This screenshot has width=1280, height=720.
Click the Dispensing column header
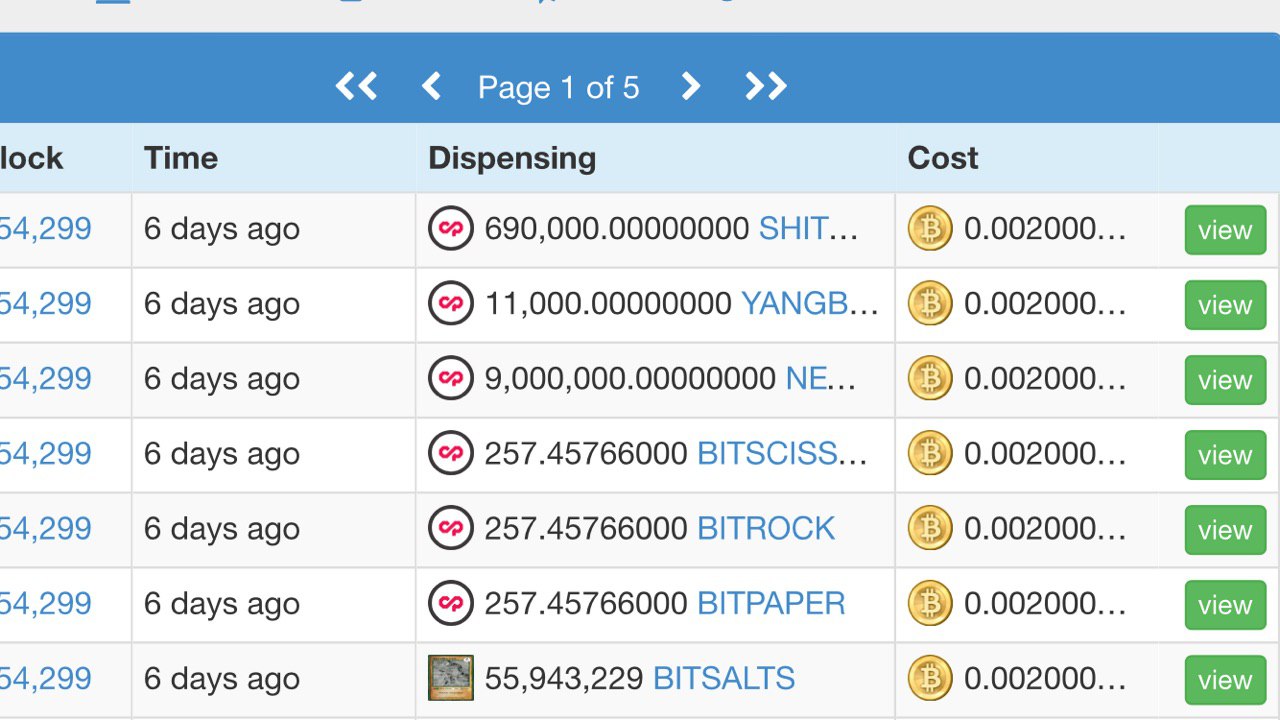tap(512, 158)
